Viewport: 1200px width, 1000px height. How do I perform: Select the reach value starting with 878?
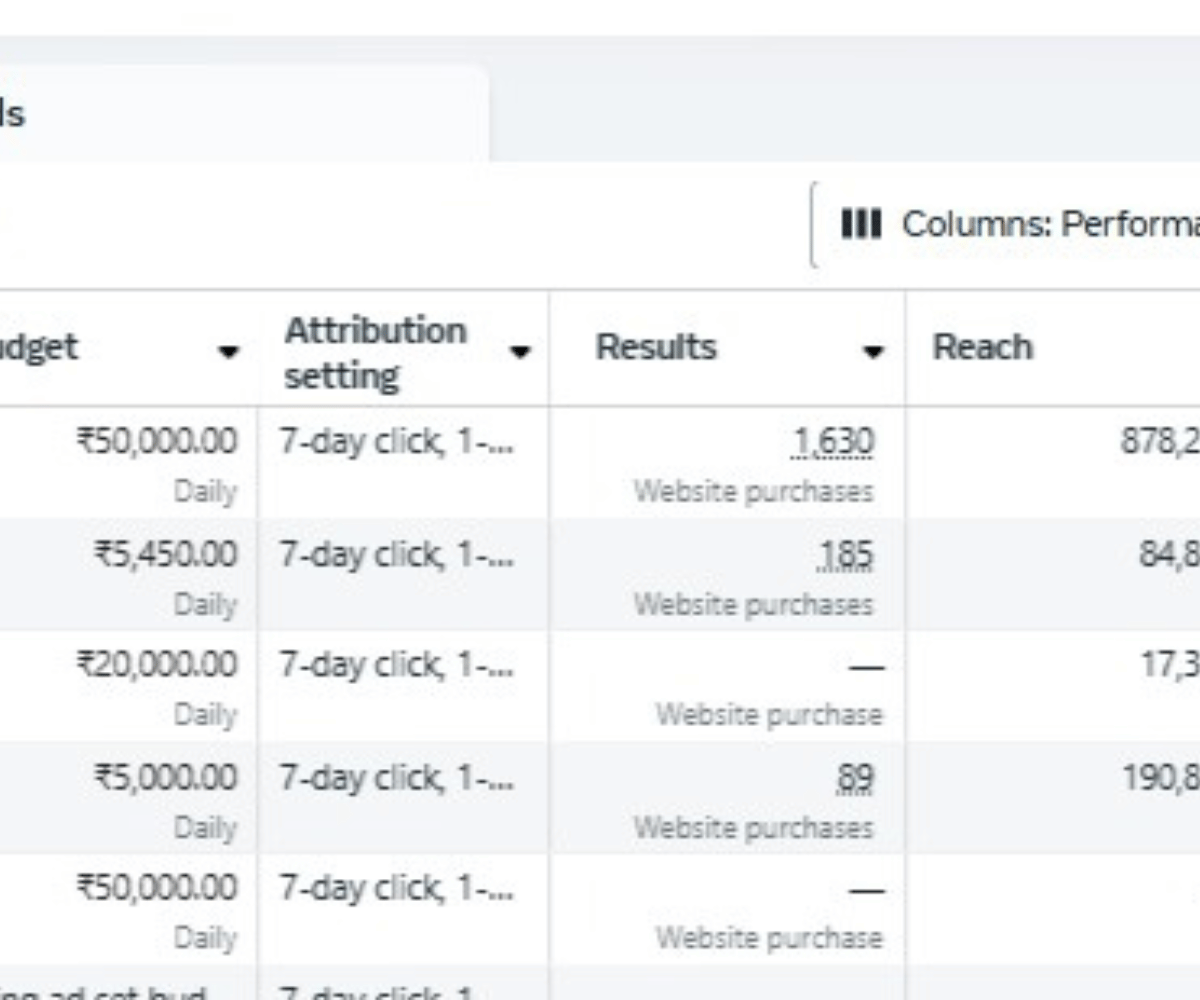coord(1160,441)
